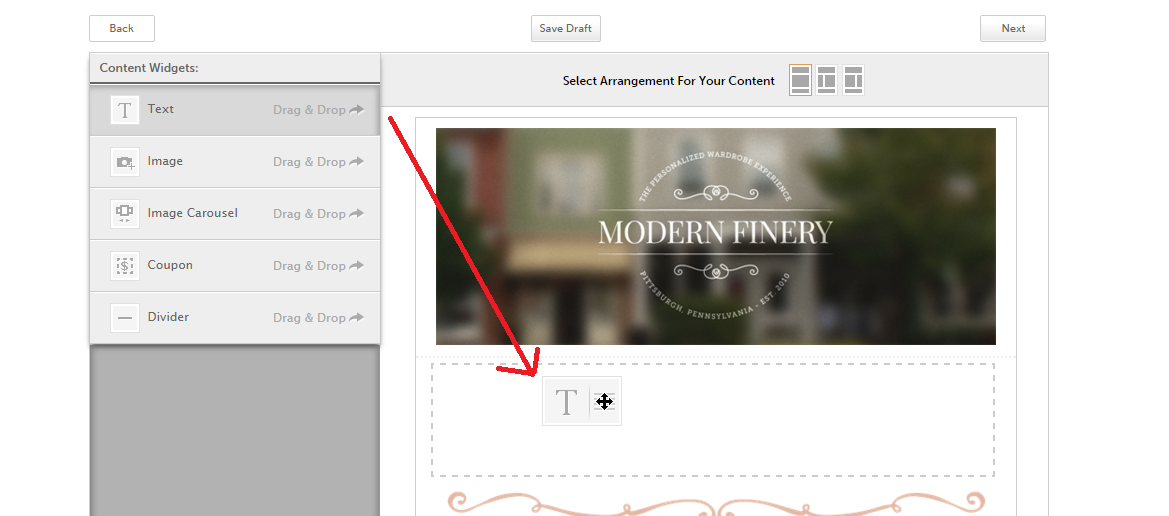Select the right-sidebar arrangement layout

point(852,80)
